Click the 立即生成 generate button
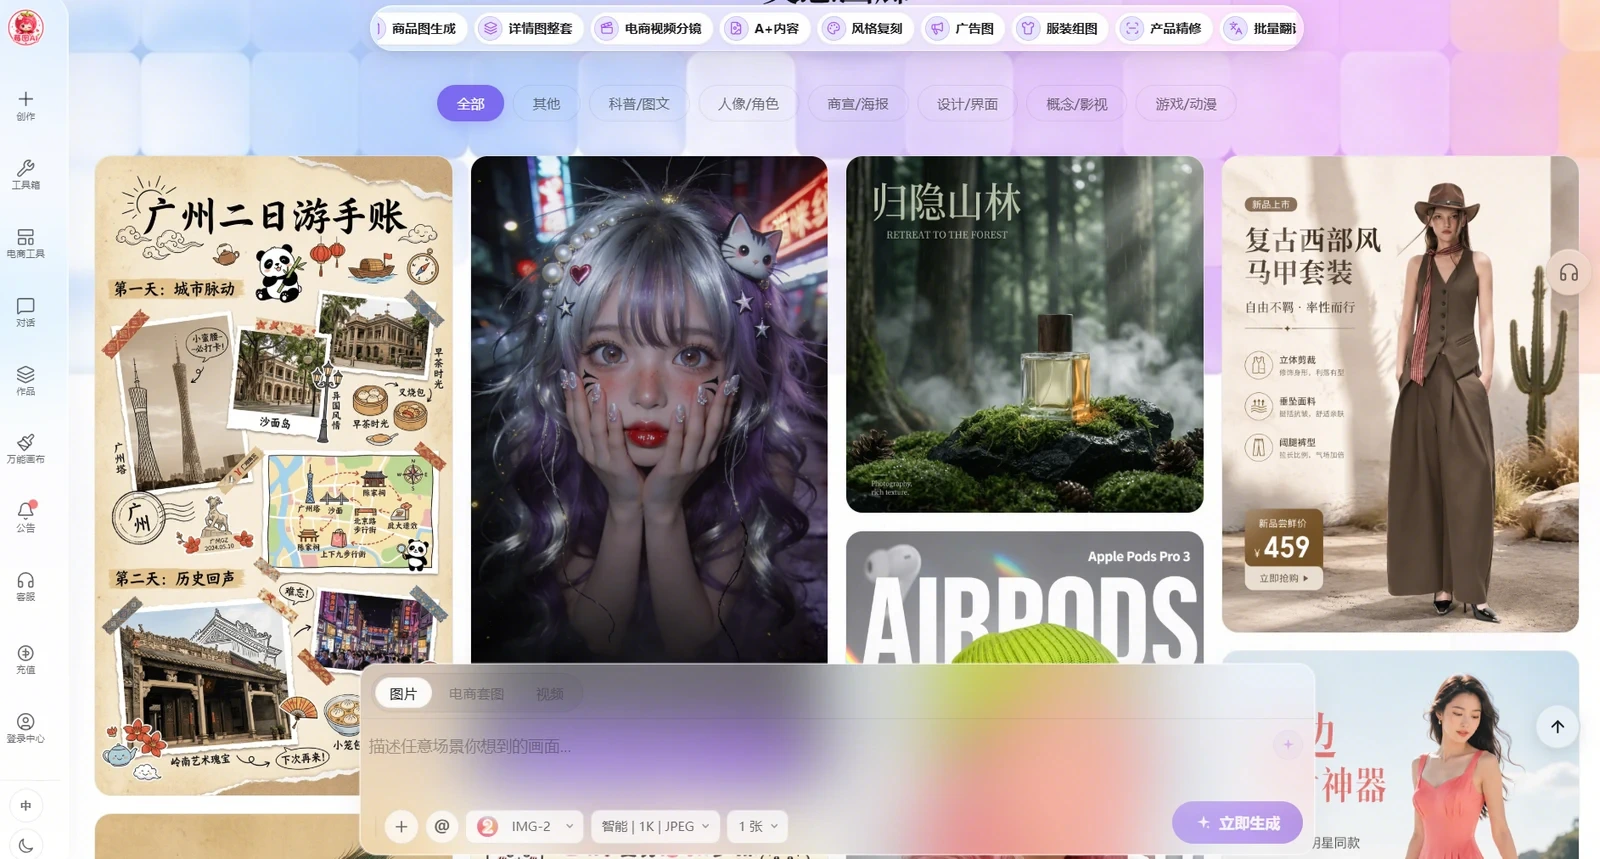1600x859 pixels. coord(1238,823)
